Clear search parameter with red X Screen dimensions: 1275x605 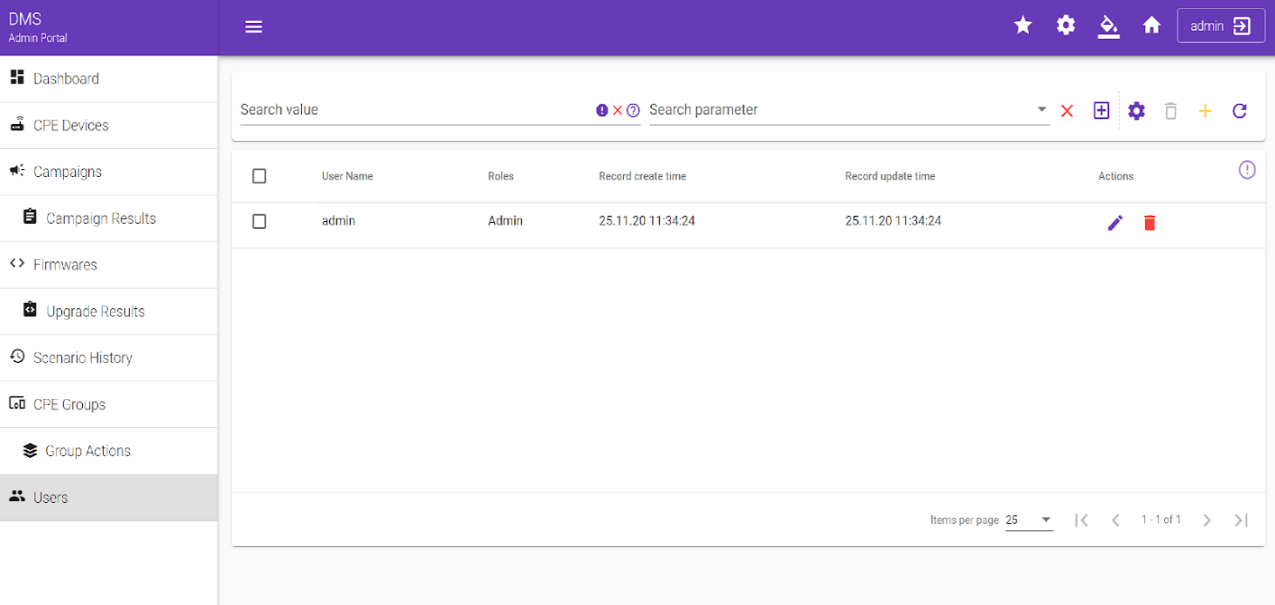[1067, 111]
